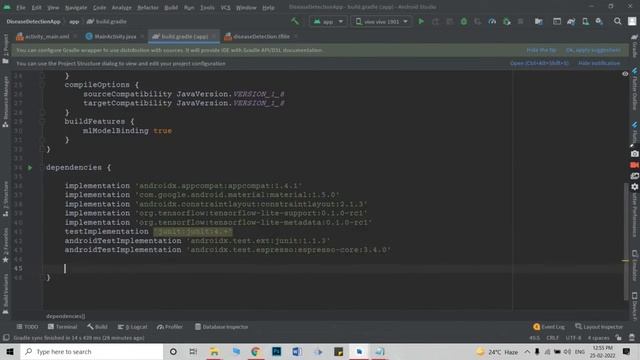640x360 pixels.
Task: Toggle the reader mode eye icon in the editor
Action: point(625,74)
